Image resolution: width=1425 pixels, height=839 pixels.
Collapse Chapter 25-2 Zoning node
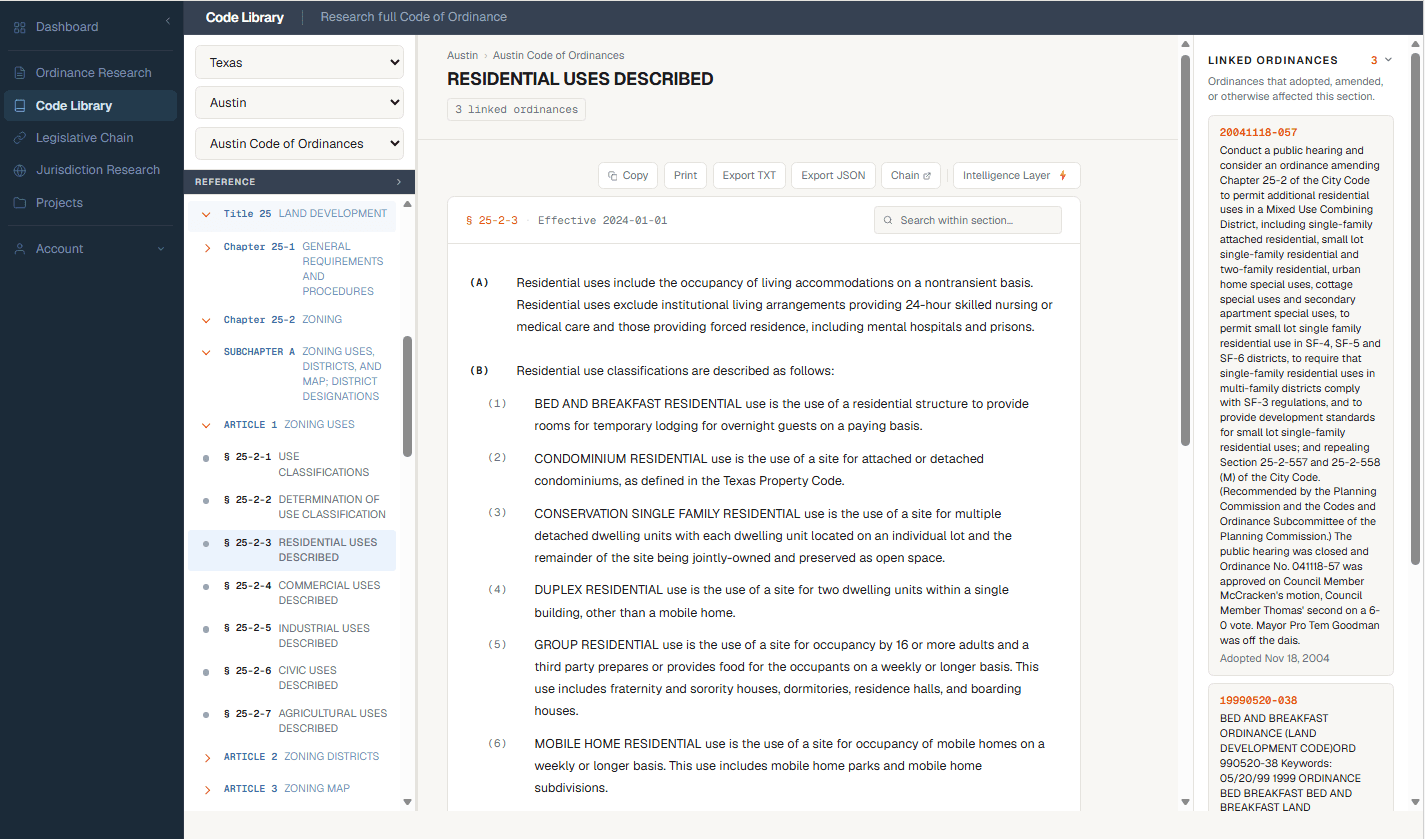[x=206, y=320]
